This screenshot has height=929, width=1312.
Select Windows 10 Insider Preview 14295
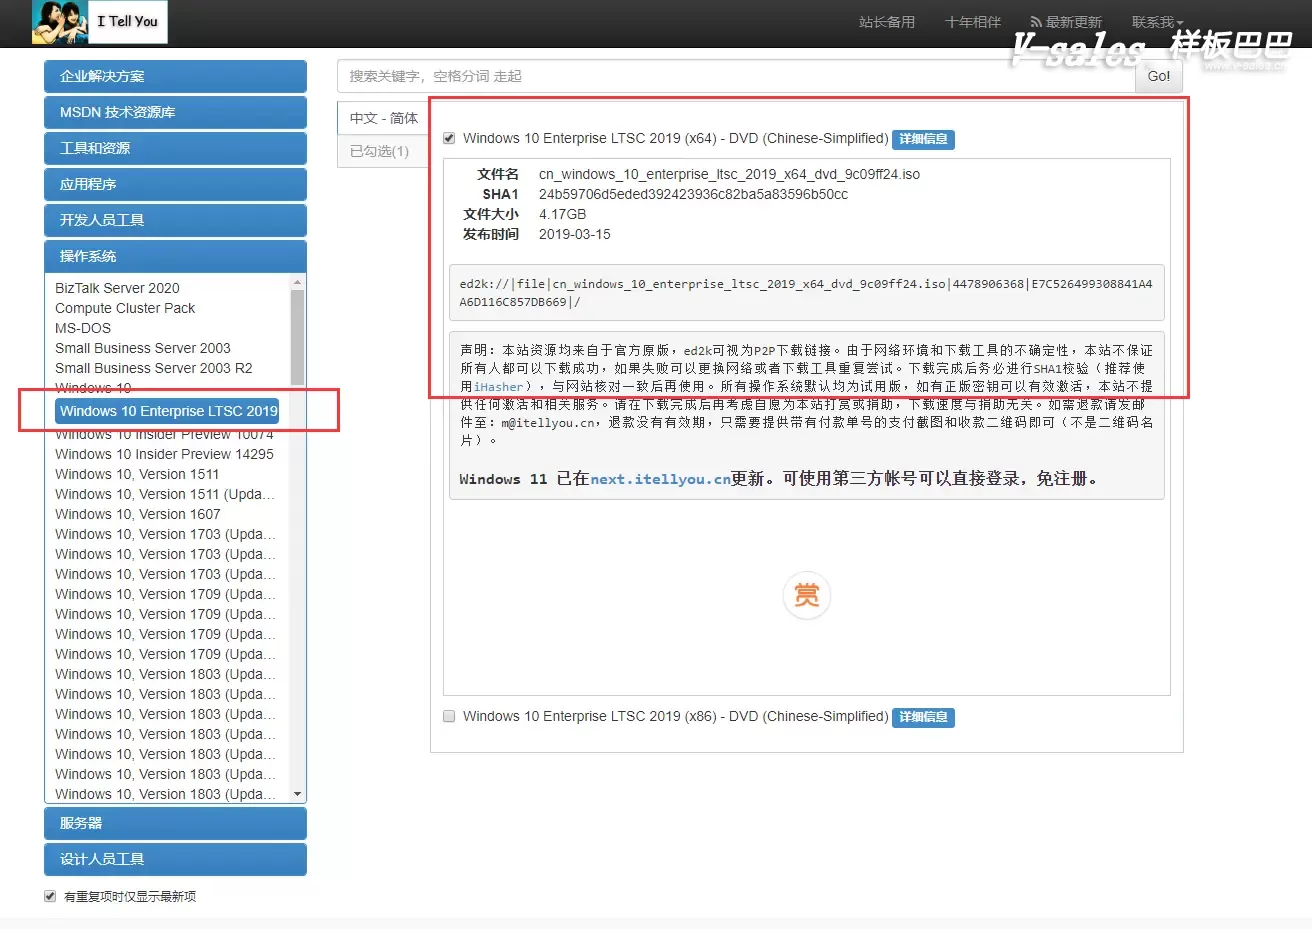164,454
